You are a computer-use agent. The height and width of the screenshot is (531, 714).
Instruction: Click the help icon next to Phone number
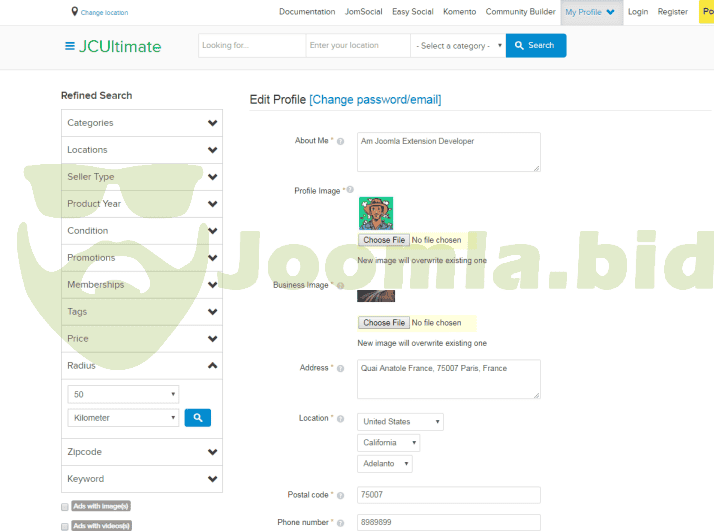click(341, 523)
